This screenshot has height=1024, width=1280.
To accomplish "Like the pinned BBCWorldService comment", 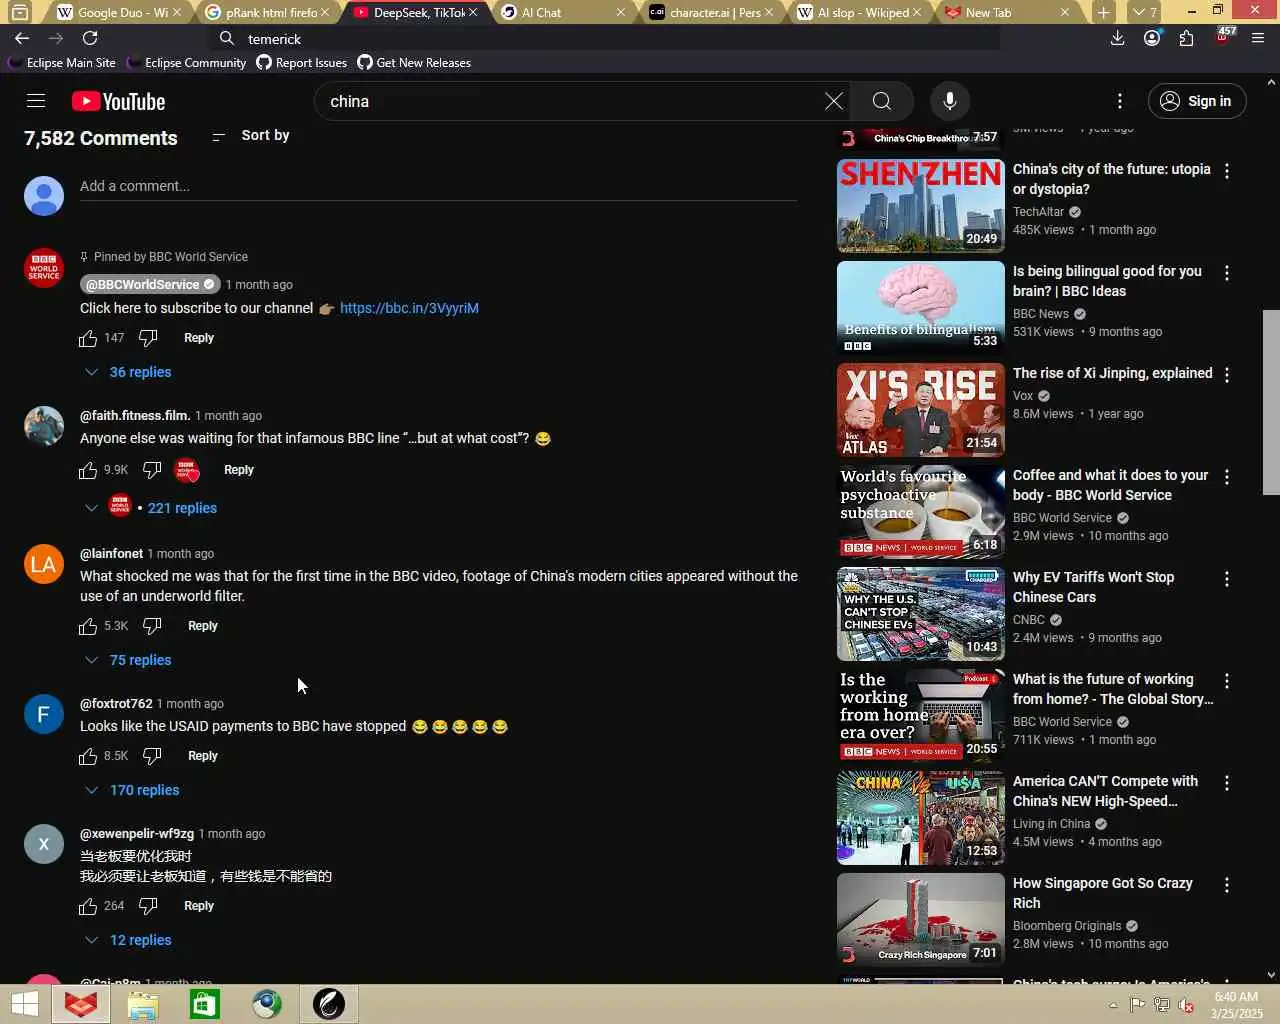I will pyautogui.click(x=88, y=338).
